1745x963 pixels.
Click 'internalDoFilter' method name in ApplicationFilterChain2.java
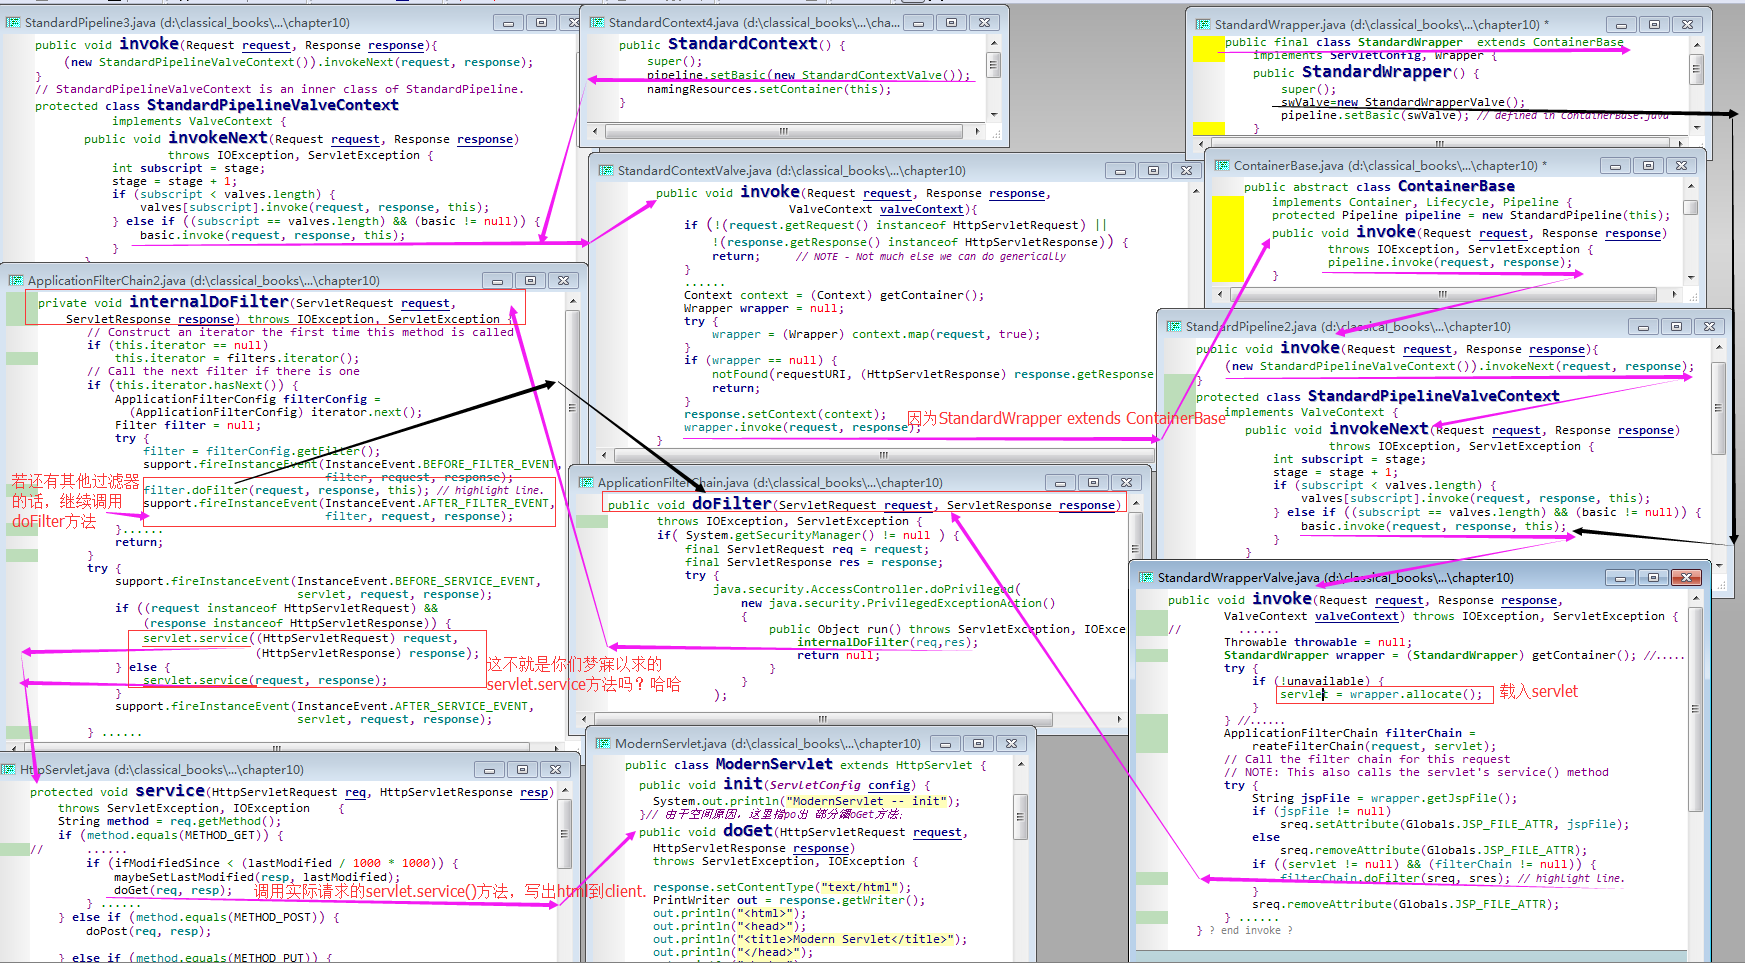coord(209,302)
